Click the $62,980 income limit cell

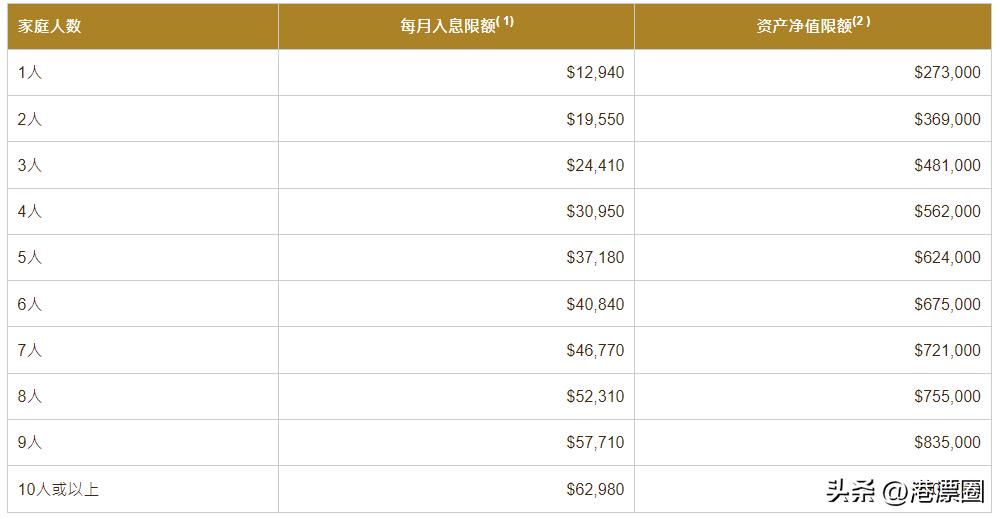595,489
